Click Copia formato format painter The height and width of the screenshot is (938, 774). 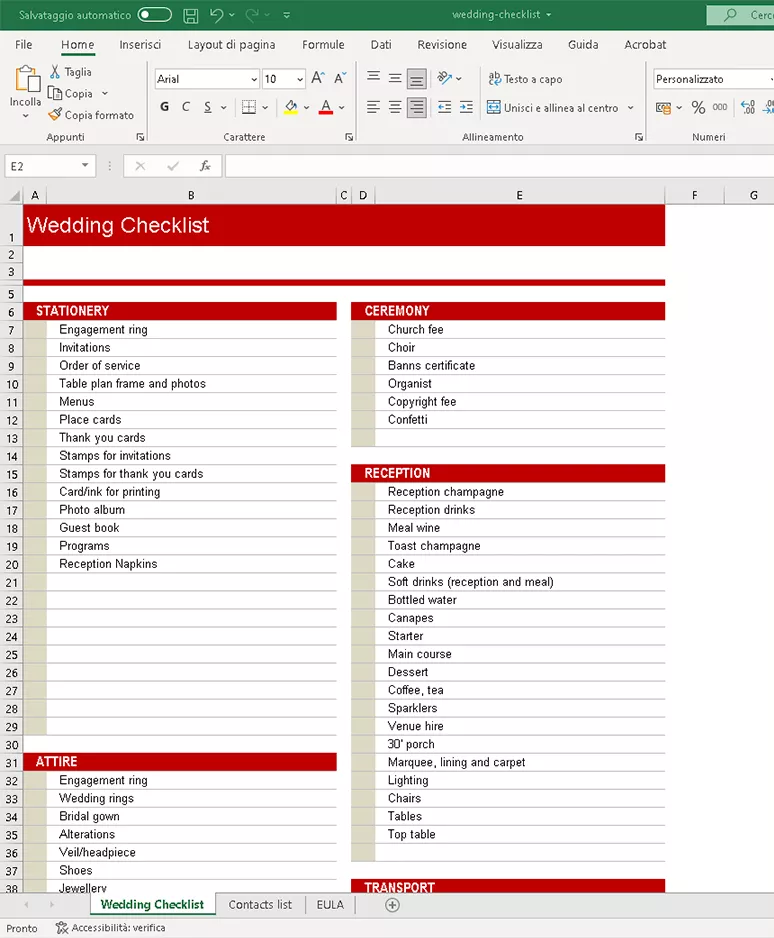coord(91,115)
